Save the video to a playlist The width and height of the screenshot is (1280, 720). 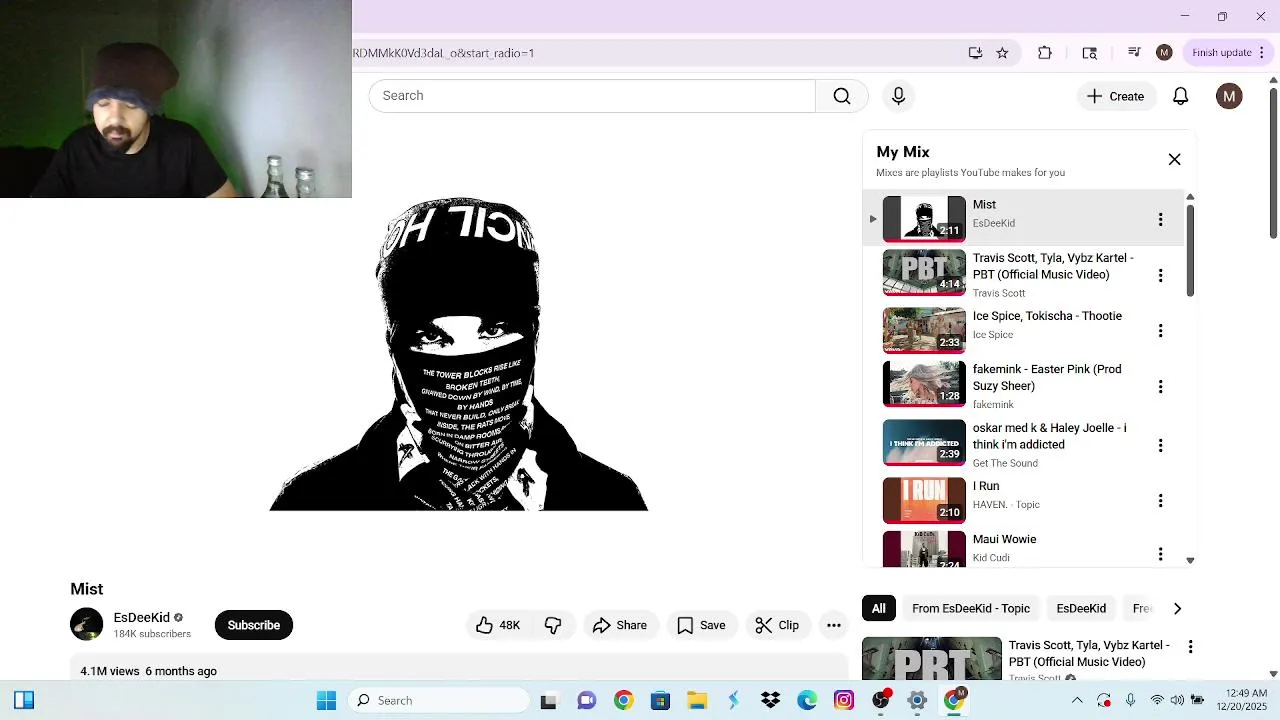[701, 625]
